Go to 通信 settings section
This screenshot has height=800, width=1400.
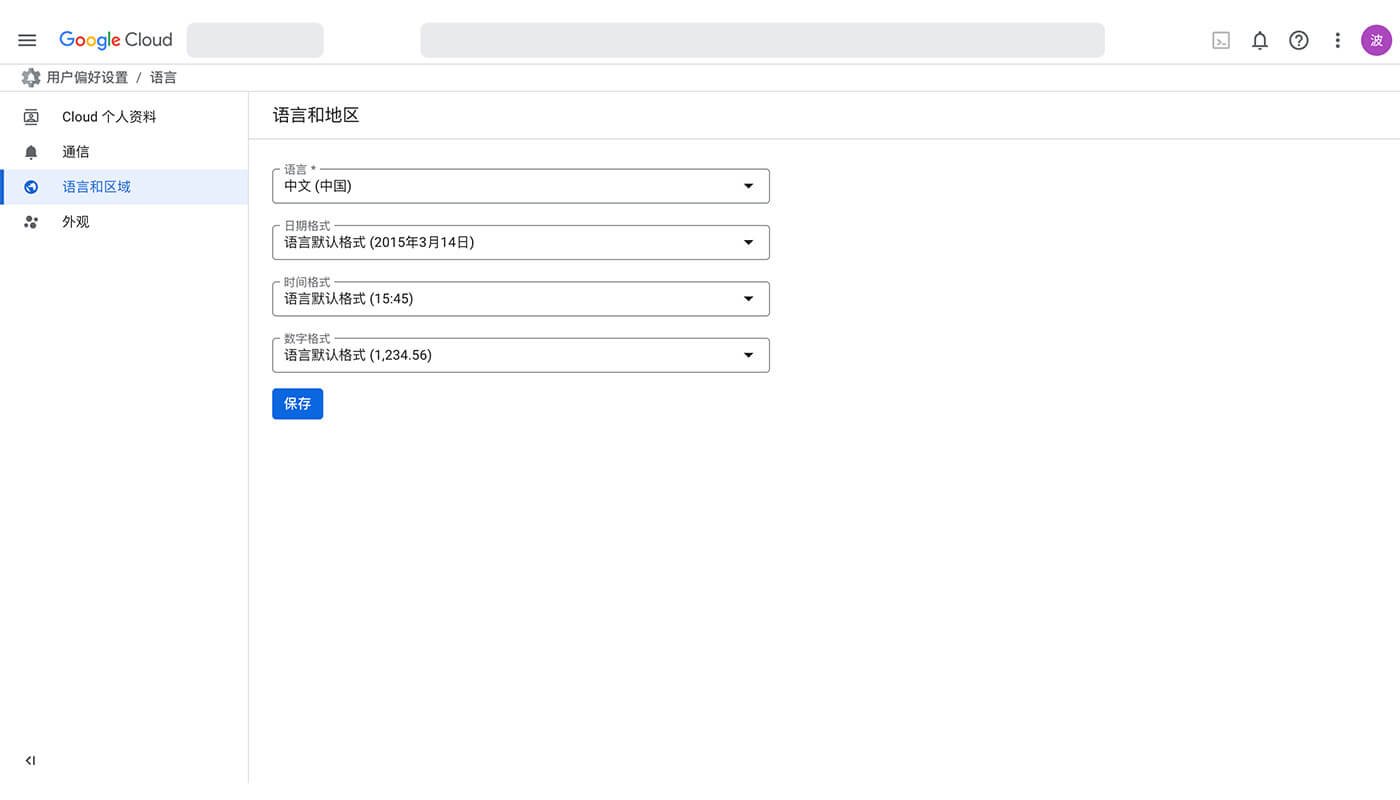coord(76,152)
